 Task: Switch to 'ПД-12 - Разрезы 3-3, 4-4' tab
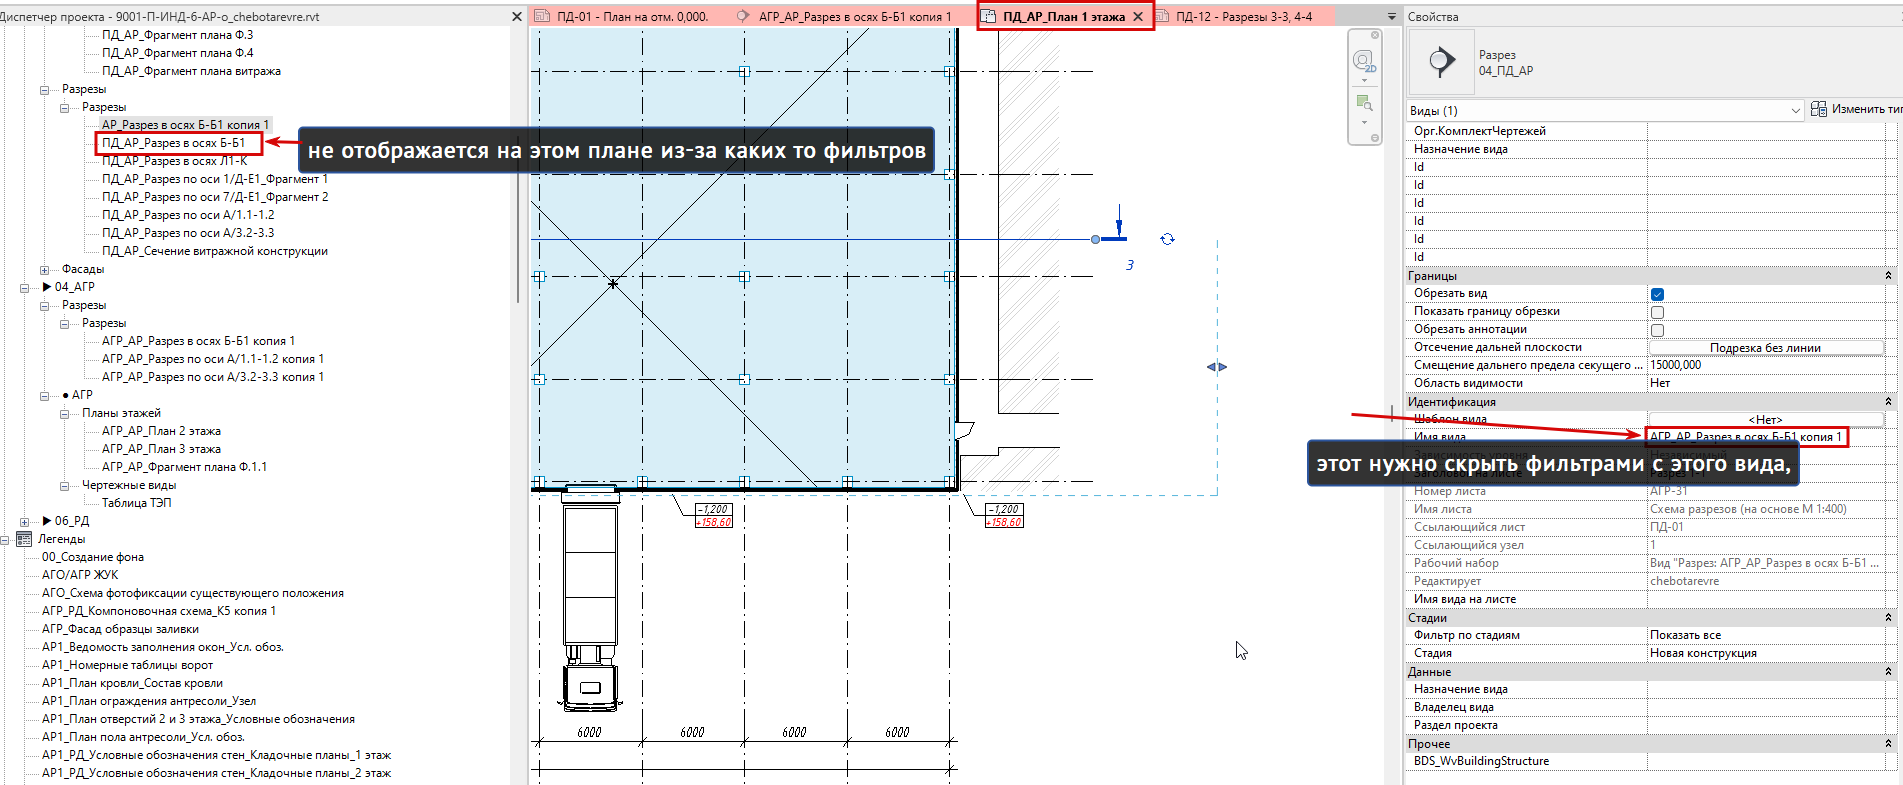coord(1244,17)
